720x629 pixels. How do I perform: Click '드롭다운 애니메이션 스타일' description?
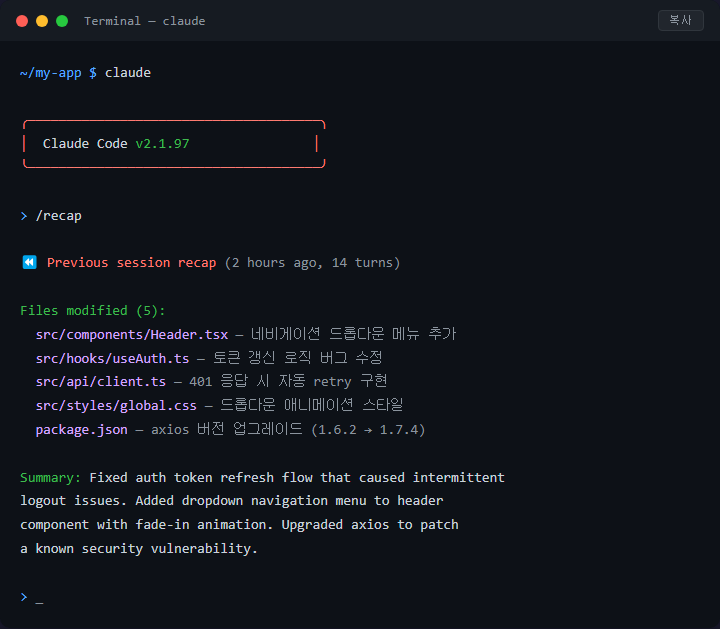tap(312, 405)
